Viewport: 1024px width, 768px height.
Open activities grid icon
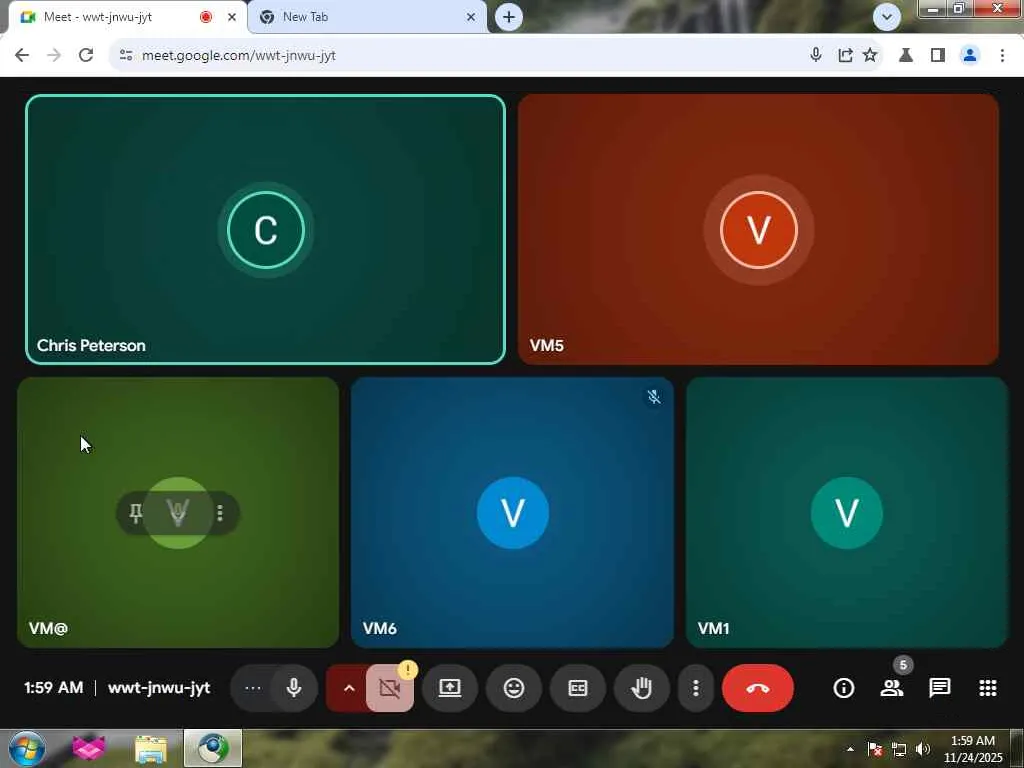(x=988, y=688)
